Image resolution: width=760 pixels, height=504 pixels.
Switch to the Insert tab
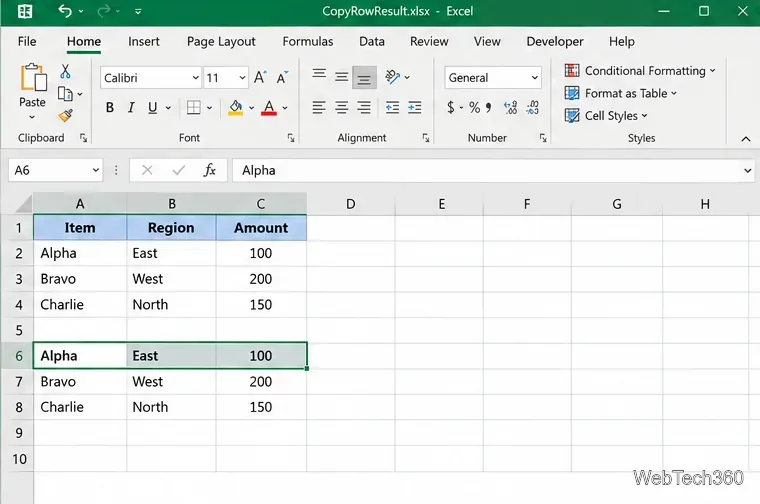pos(143,42)
